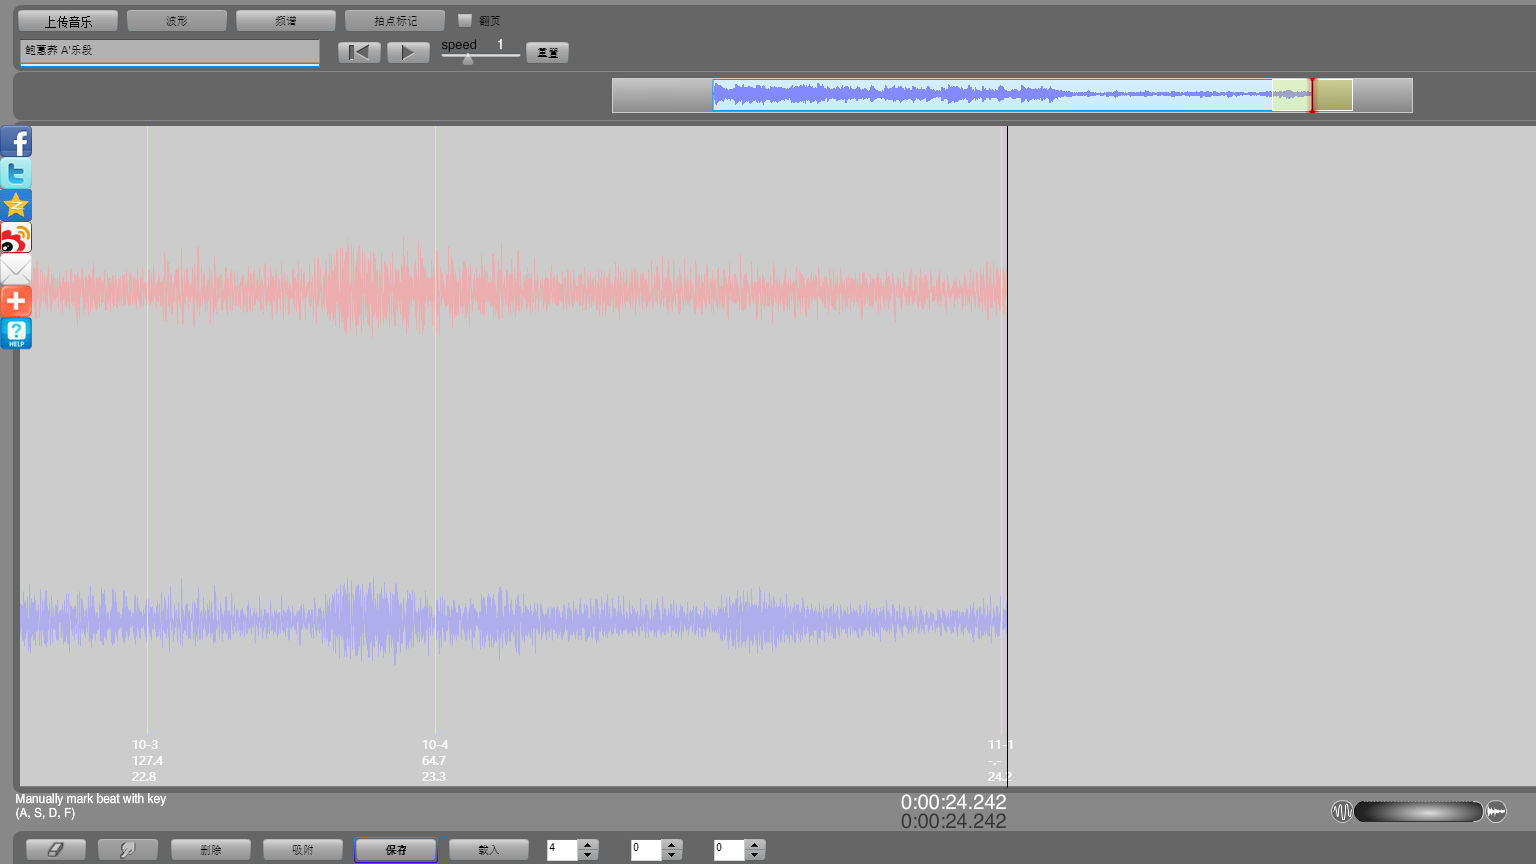Open the HELP question mark icon

click(16, 333)
